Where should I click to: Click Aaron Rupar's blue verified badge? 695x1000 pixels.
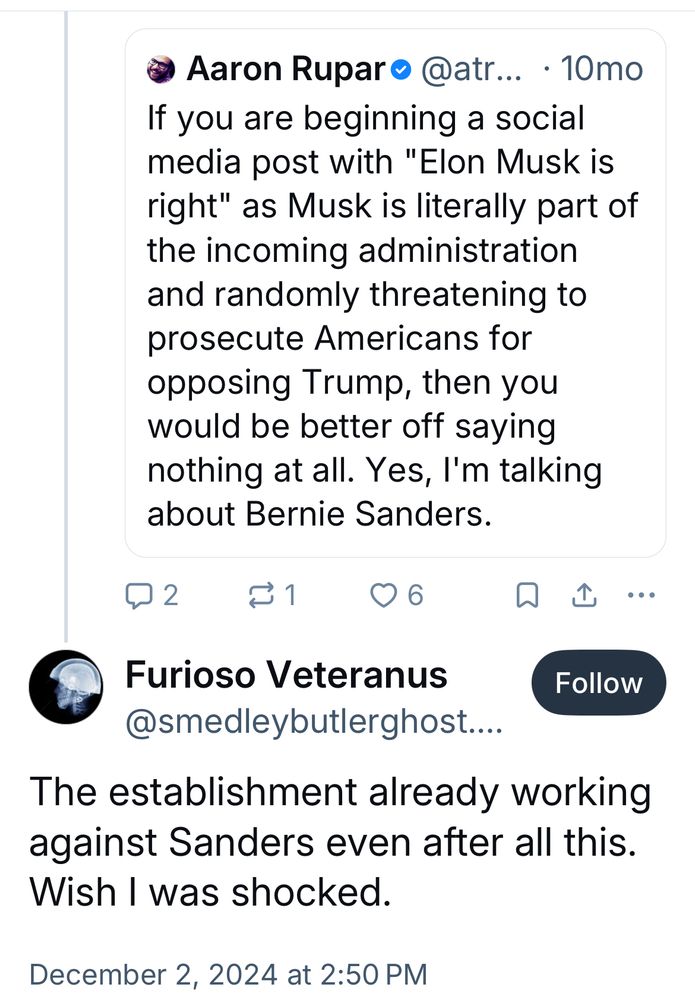click(x=400, y=69)
